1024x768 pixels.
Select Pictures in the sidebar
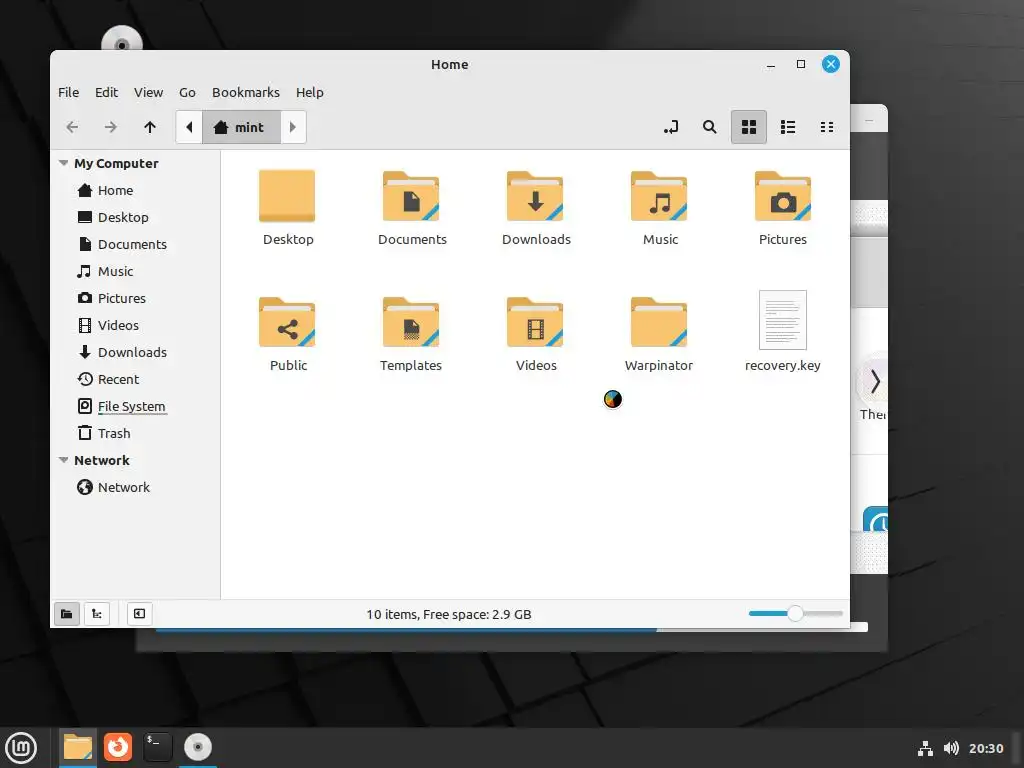(x=135, y=298)
